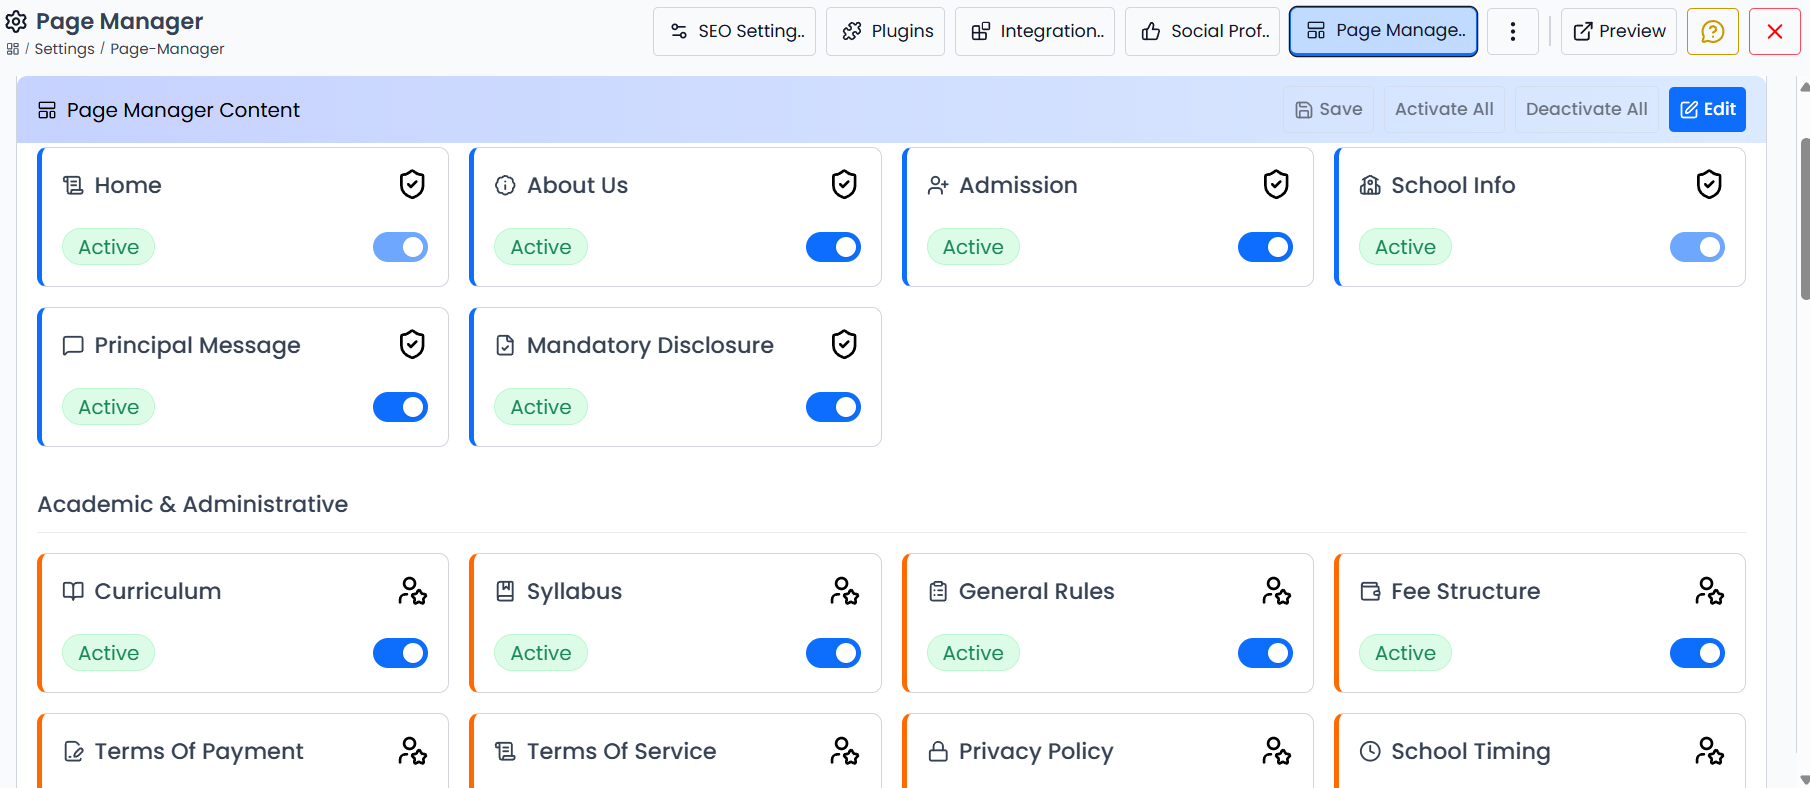Disable the Curriculum page switch

click(x=400, y=653)
